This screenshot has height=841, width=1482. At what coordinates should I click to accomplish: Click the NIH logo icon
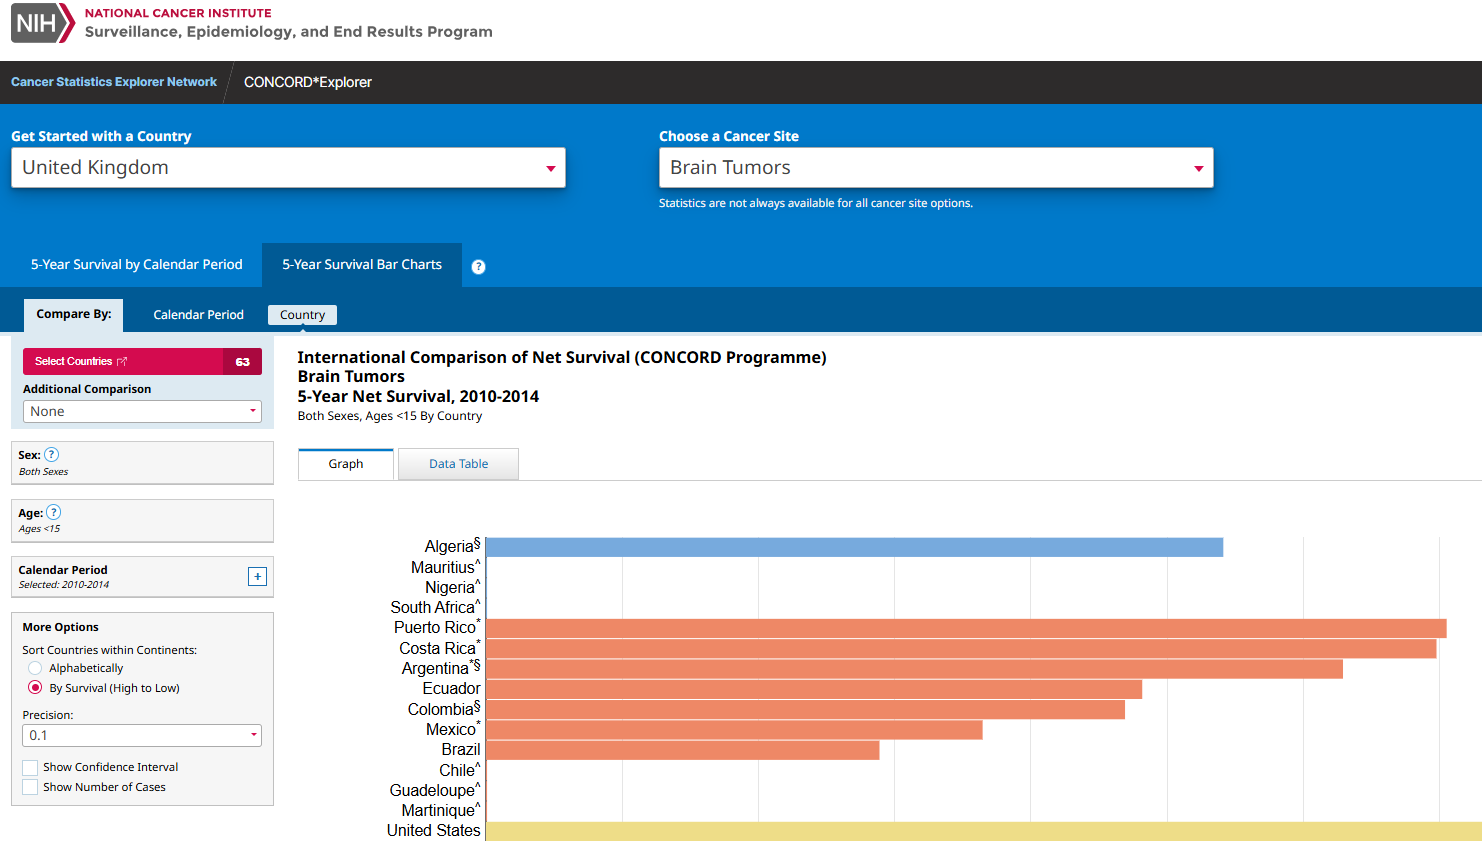pyautogui.click(x=42, y=22)
